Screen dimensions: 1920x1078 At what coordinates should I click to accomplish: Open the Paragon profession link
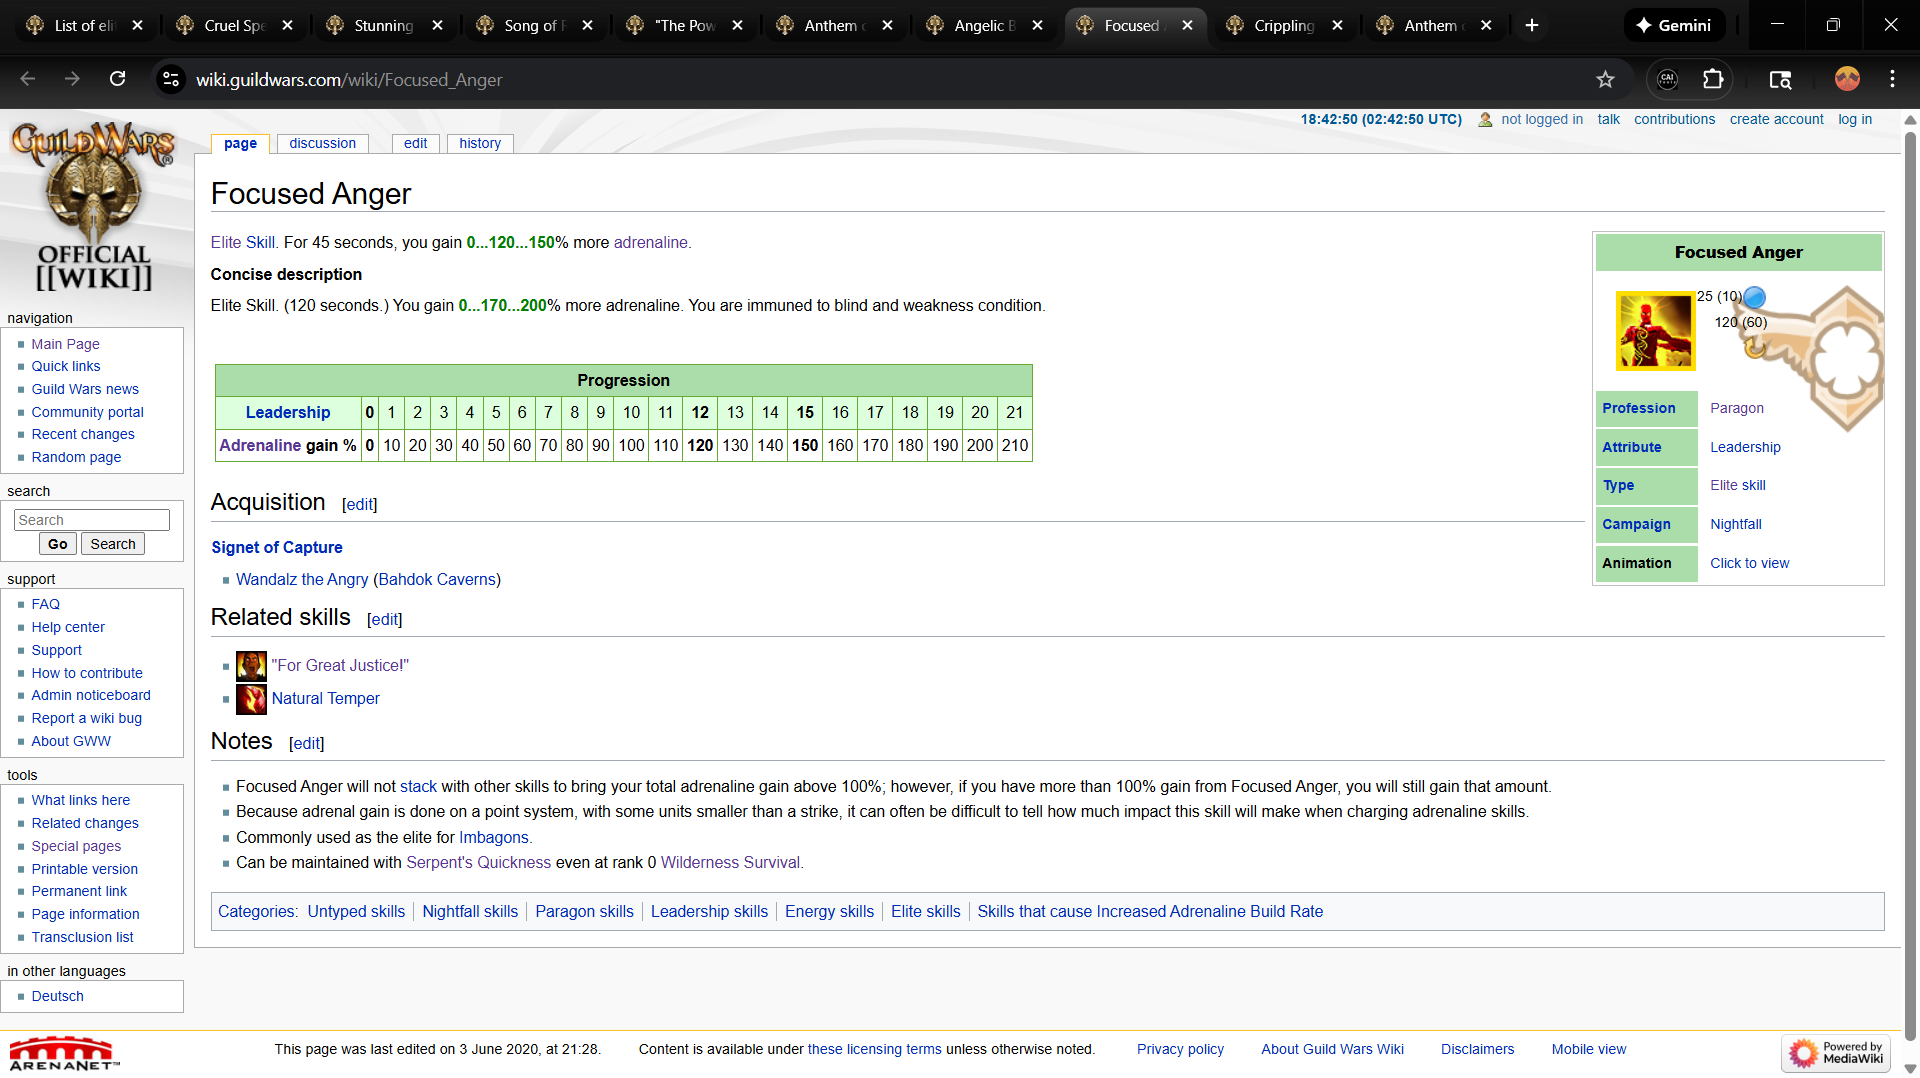point(1737,409)
